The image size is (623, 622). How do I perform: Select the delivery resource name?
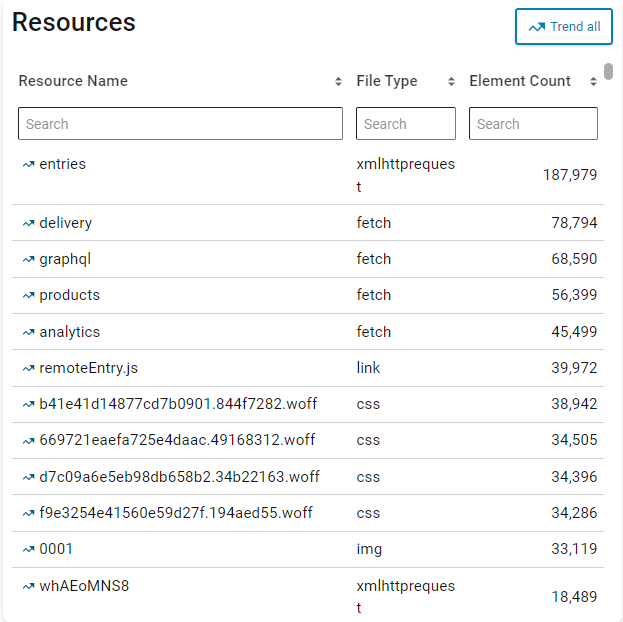(x=66, y=223)
